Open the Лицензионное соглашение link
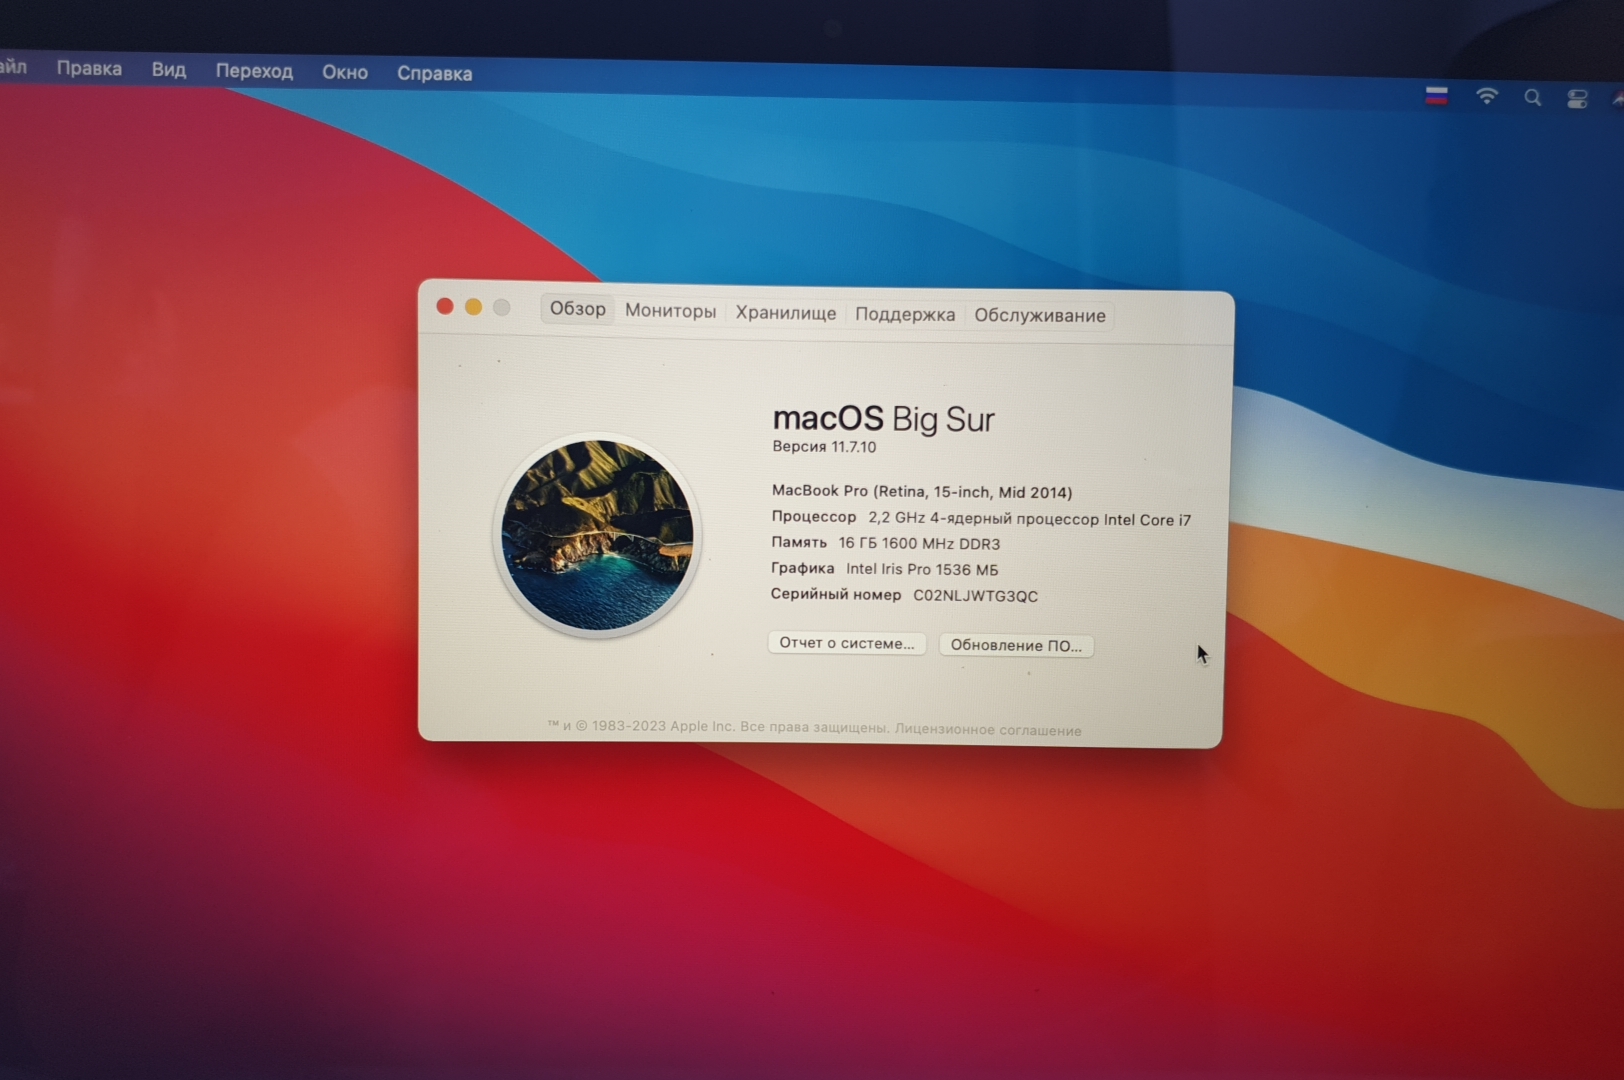Viewport: 1624px width, 1080px height. tap(987, 730)
